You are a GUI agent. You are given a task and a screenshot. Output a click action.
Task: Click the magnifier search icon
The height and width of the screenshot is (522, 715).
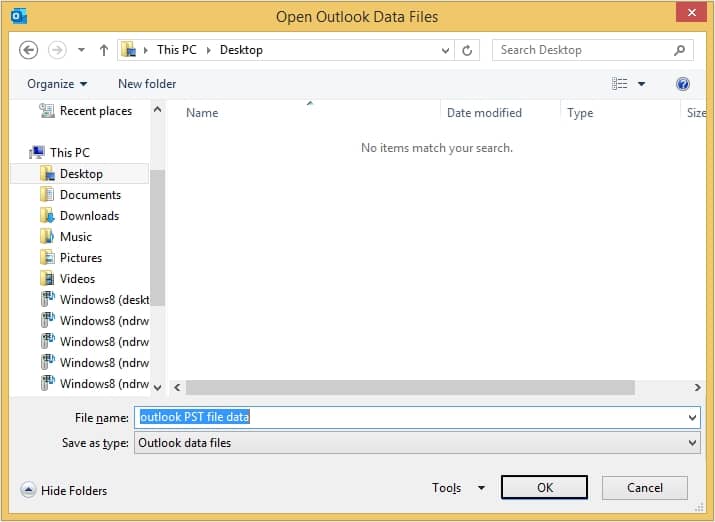[679, 50]
